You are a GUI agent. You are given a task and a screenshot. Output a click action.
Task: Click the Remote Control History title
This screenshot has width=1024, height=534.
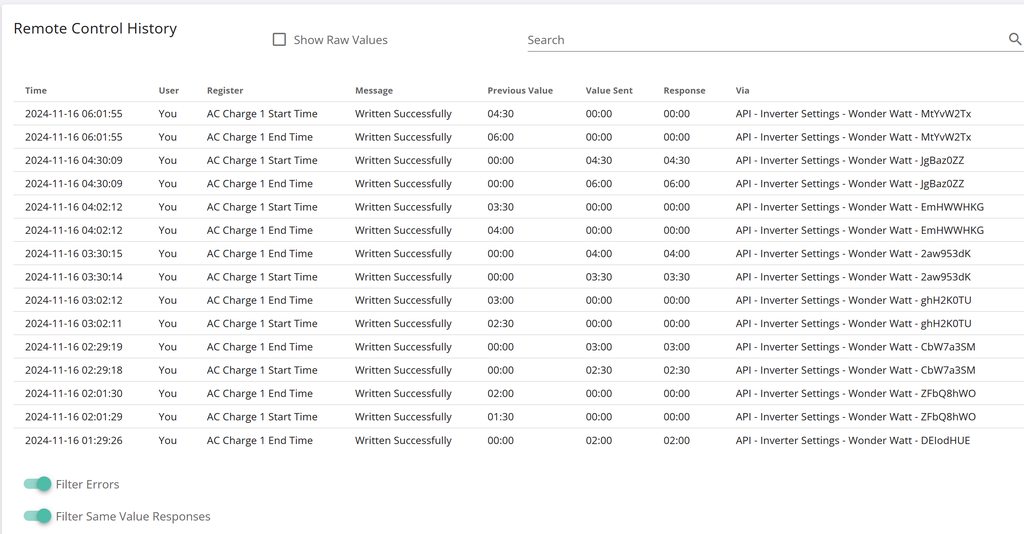(x=95, y=29)
